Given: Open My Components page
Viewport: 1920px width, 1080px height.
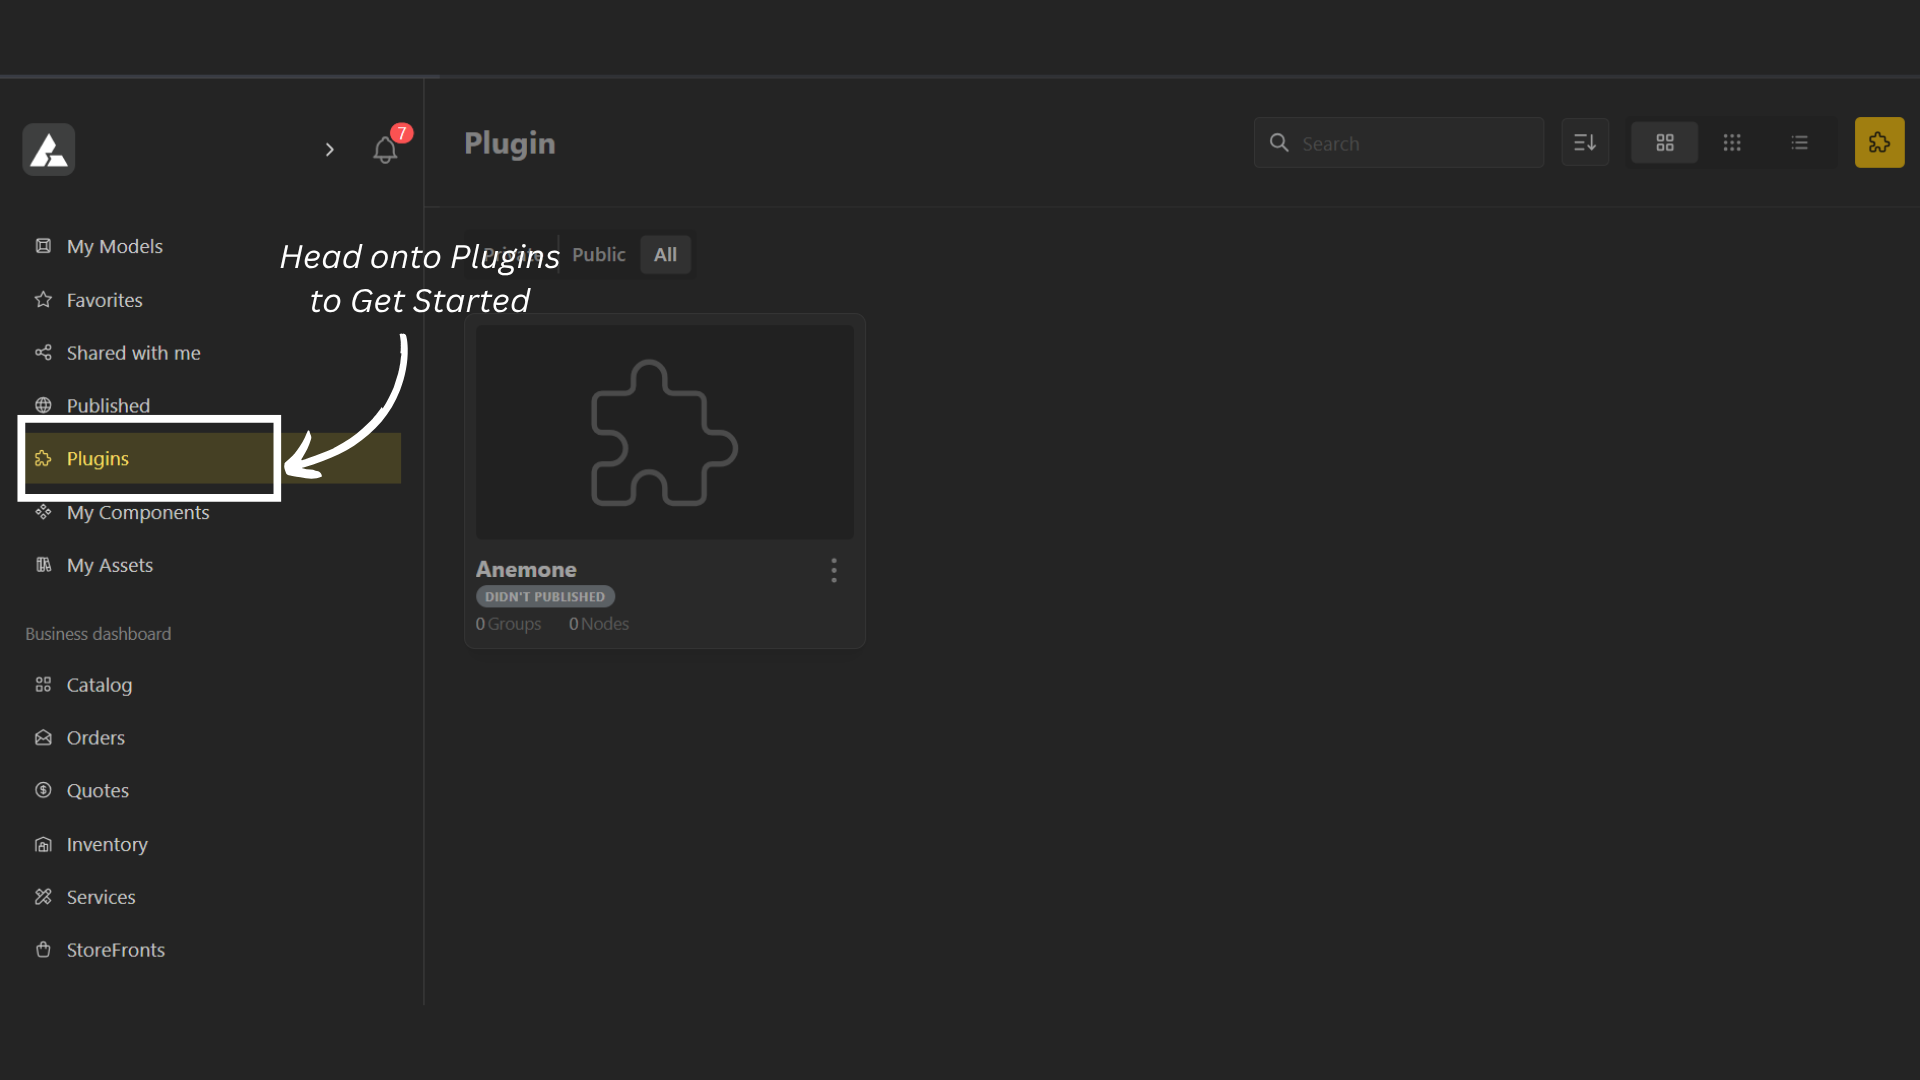Looking at the screenshot, I should (137, 513).
